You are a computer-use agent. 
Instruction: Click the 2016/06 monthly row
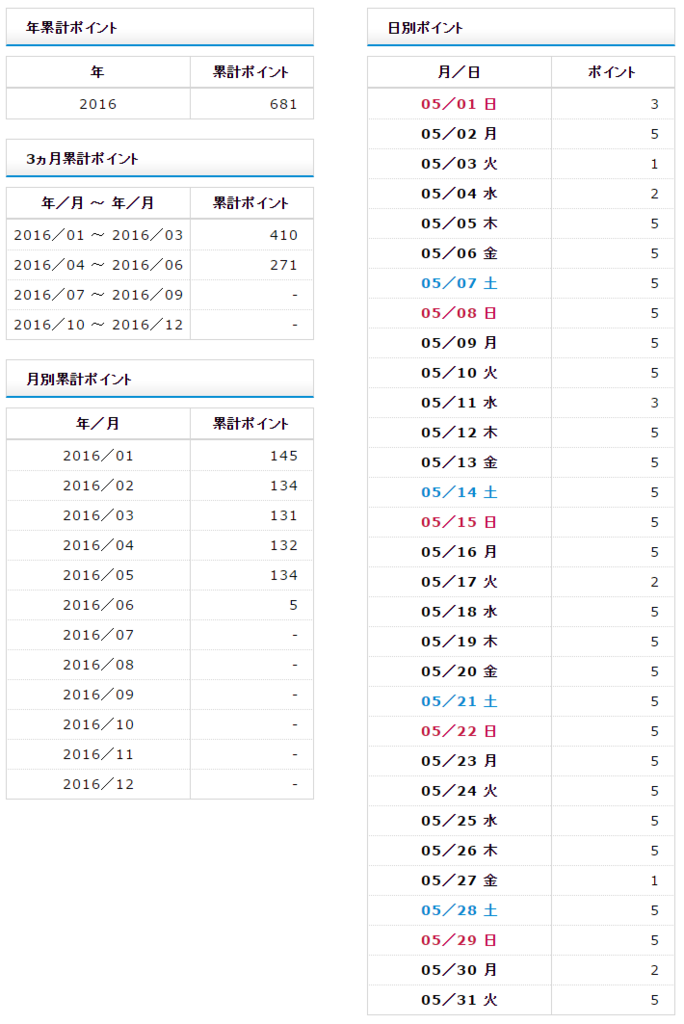coord(159,605)
